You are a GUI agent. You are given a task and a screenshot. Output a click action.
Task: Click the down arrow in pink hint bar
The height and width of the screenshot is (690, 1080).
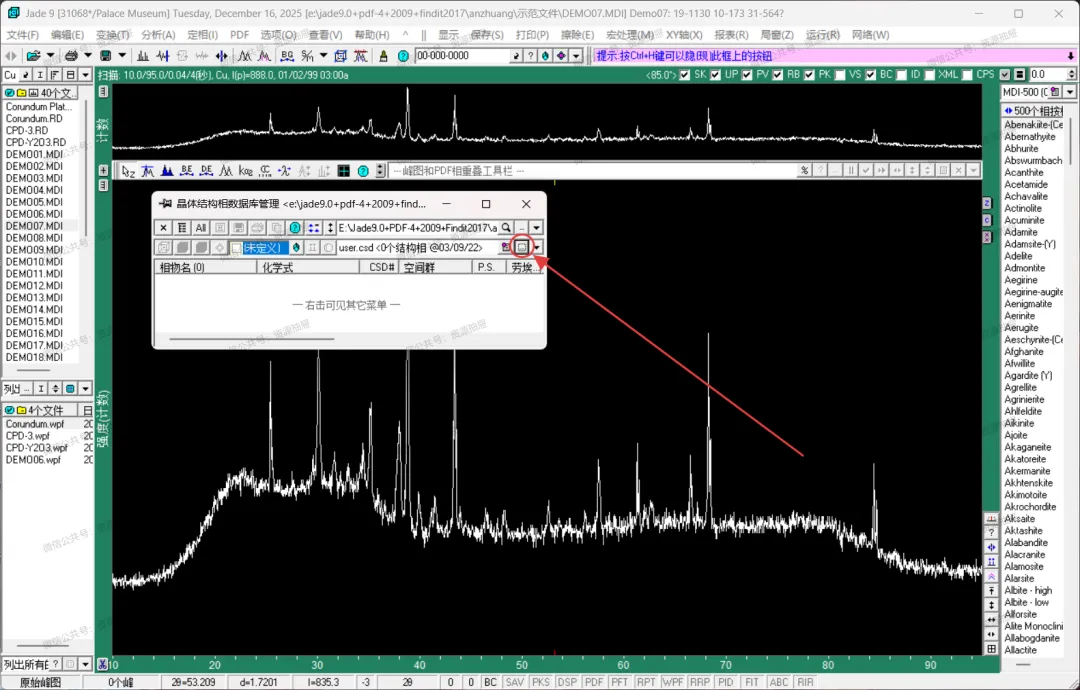click(x=1070, y=56)
